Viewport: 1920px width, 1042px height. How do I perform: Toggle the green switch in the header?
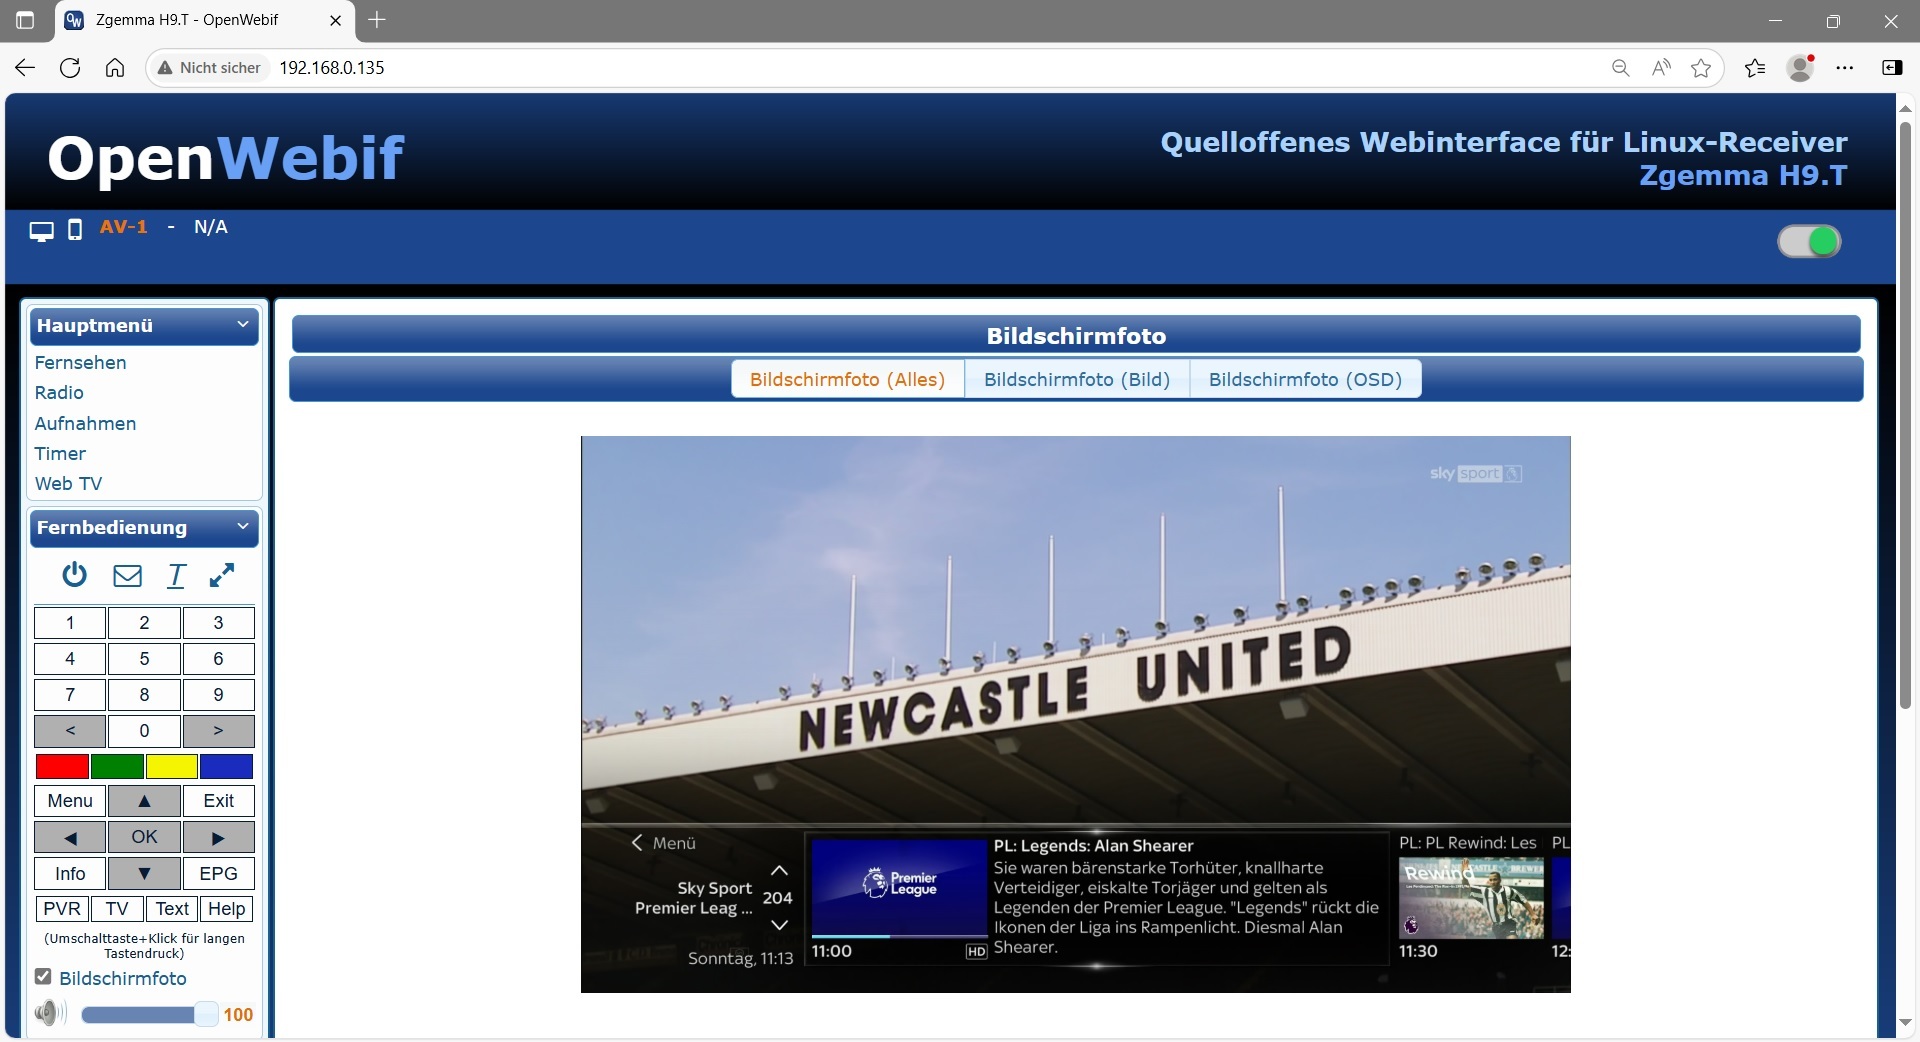point(1809,241)
